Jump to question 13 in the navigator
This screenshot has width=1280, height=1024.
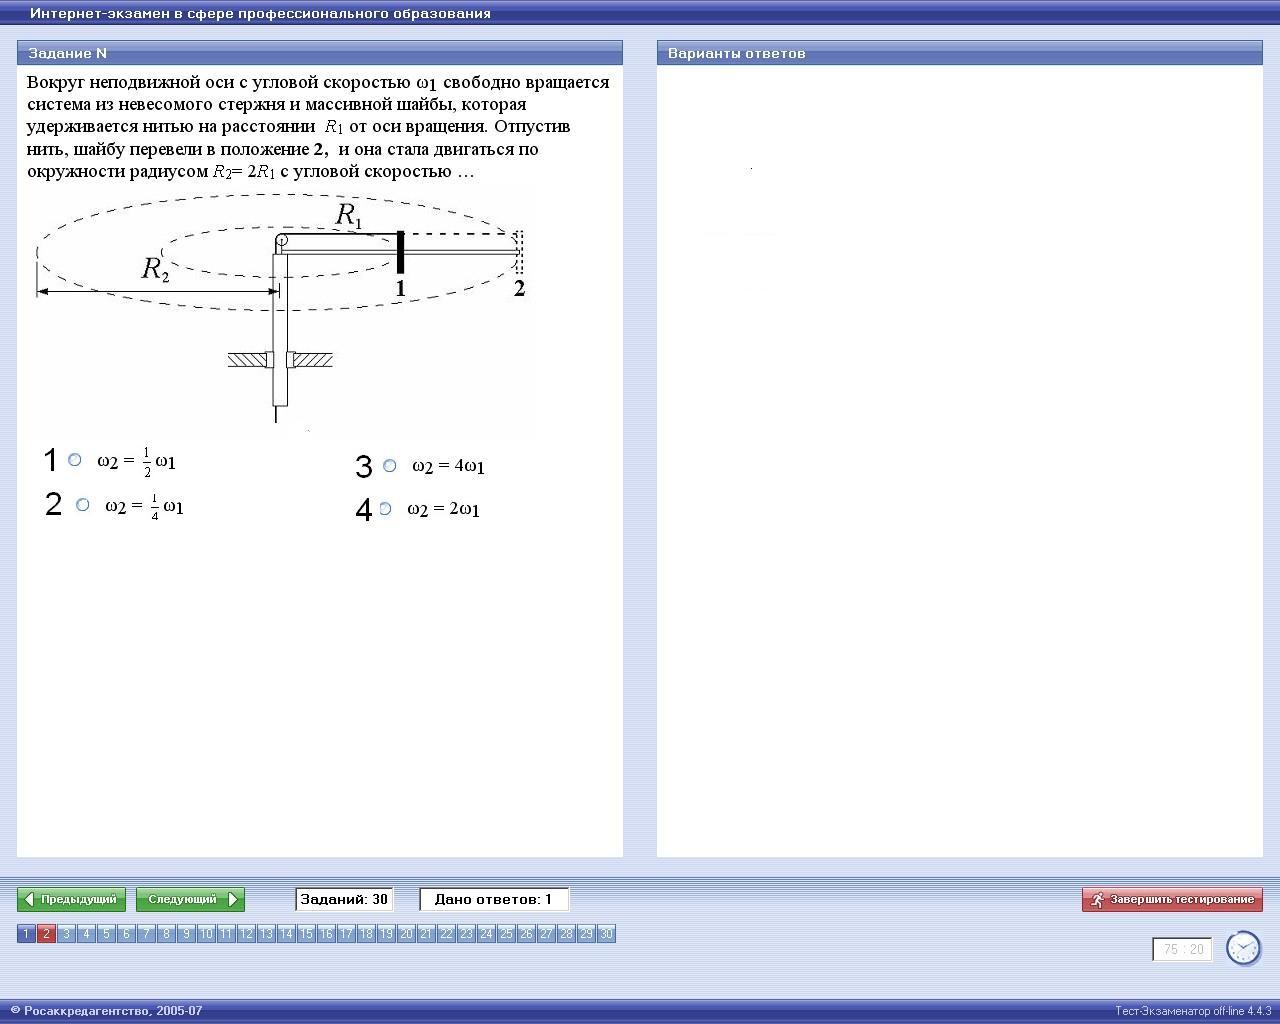click(x=266, y=934)
